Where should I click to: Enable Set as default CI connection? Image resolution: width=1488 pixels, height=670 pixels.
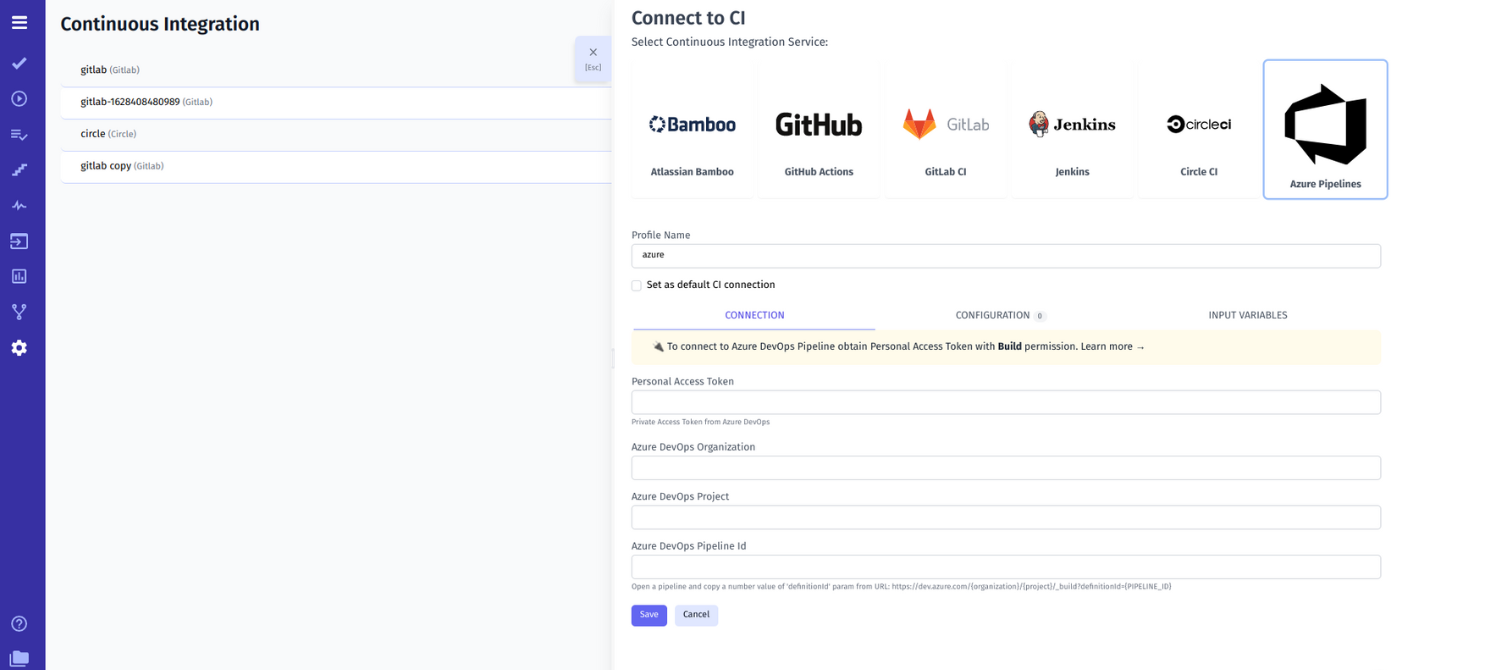point(636,285)
